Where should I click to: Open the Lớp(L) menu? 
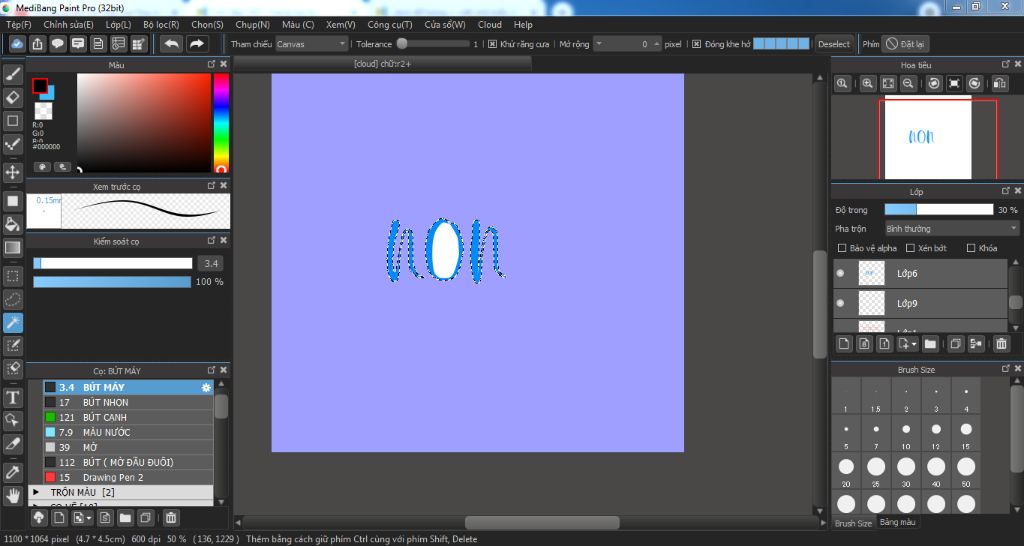(118, 24)
